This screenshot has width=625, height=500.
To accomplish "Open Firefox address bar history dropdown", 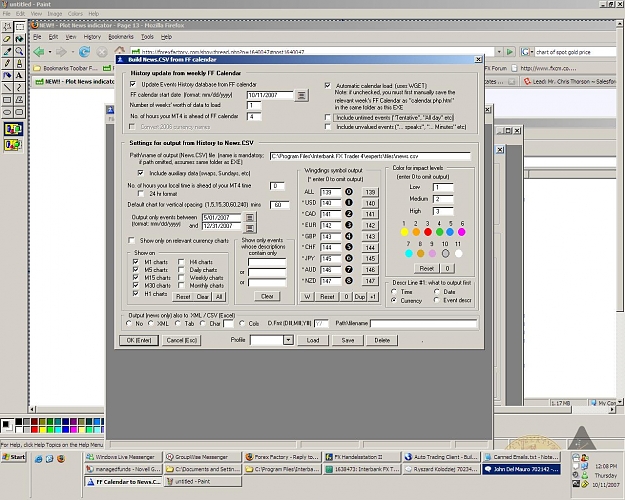I will [499, 52].
